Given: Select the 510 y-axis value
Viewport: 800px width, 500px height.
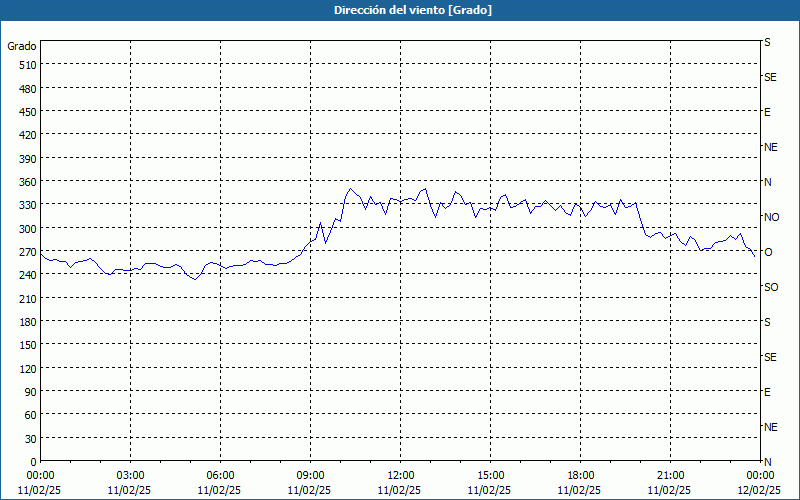Looking at the screenshot, I should (x=29, y=65).
